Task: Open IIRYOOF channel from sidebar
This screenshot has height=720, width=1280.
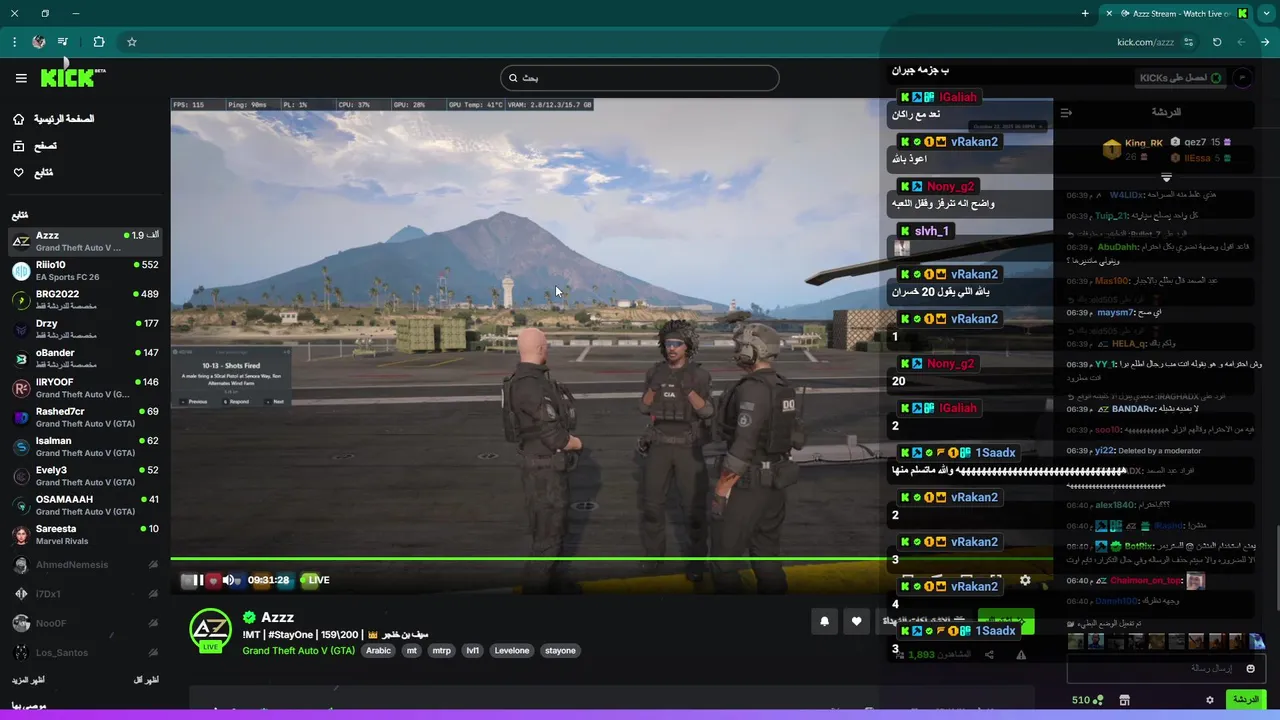Action: pyautogui.click(x=85, y=388)
